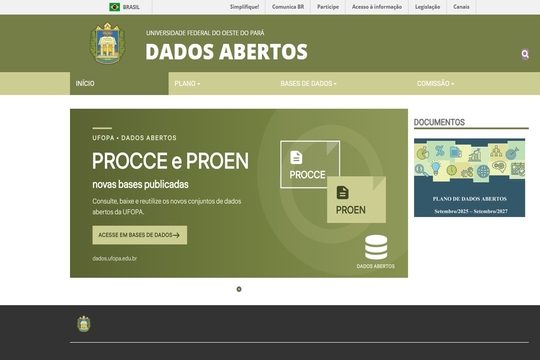Viewport: 540px width, 360px height.
Task: Click the Brazil flag icon
Action: click(114, 7)
